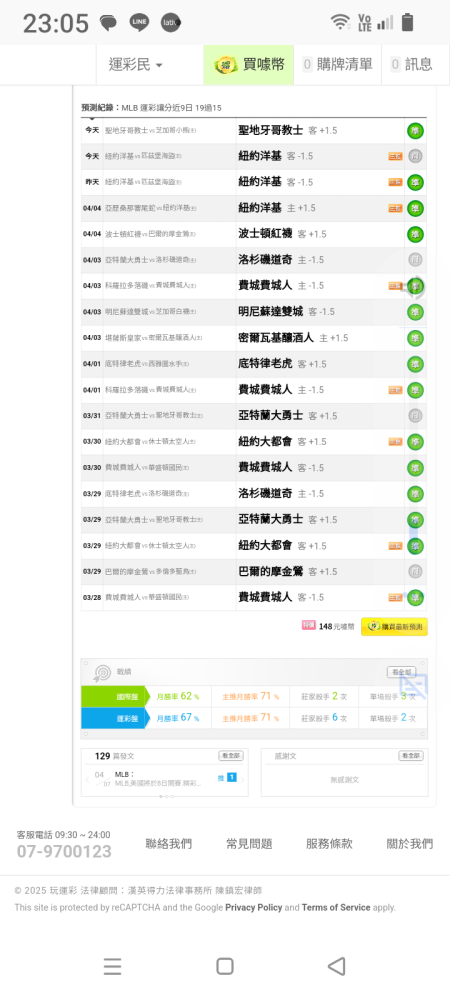The image size is (450, 1000).
Task: Click 運彩盤 莊家殺手 6 次 stat
Action: (x=324, y=718)
